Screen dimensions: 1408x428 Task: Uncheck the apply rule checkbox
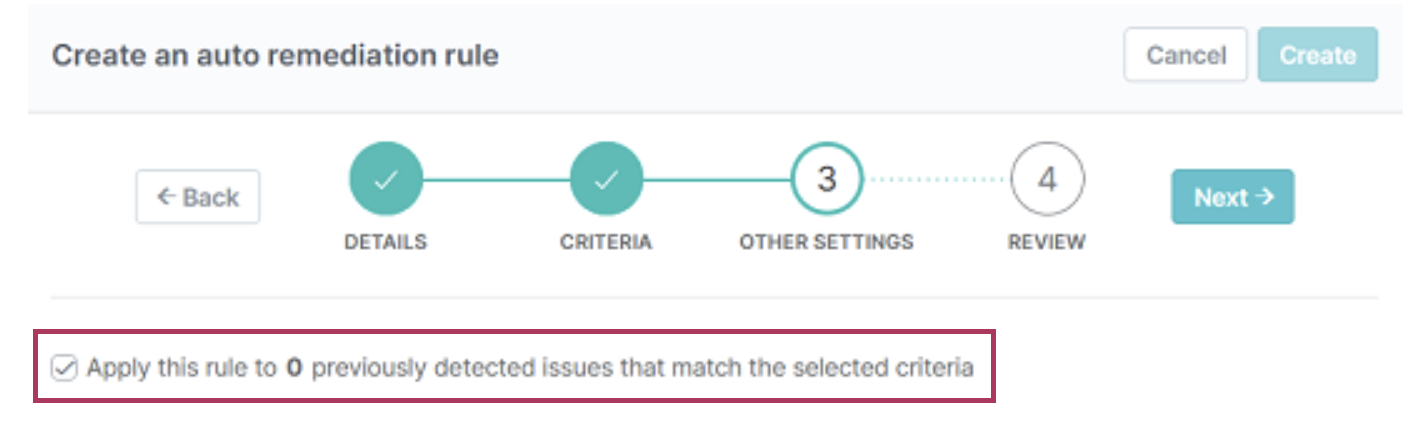[x=64, y=369]
